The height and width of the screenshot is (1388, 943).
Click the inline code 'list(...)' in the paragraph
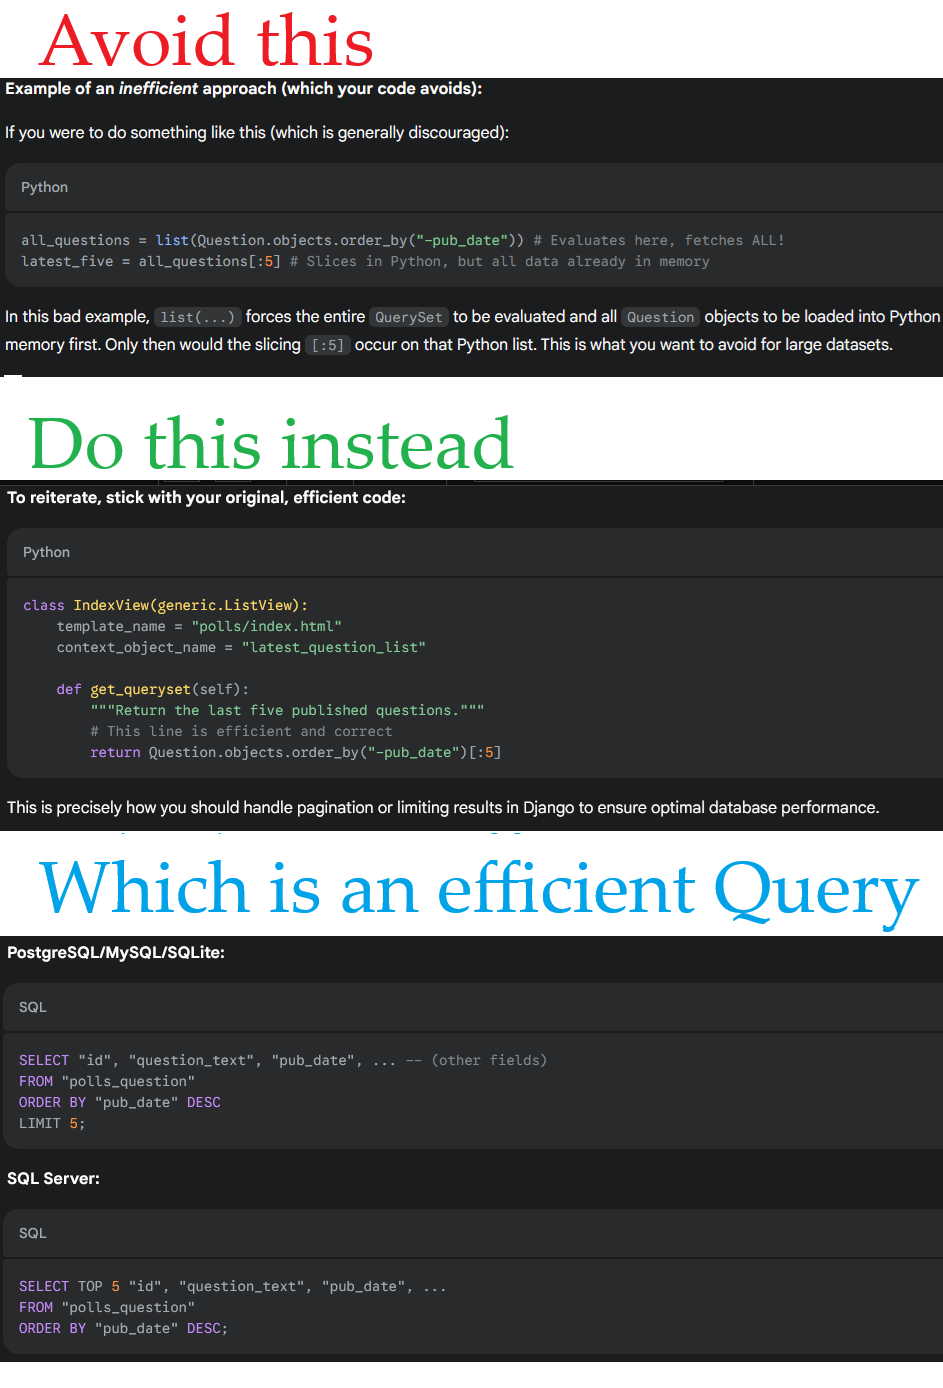click(198, 317)
